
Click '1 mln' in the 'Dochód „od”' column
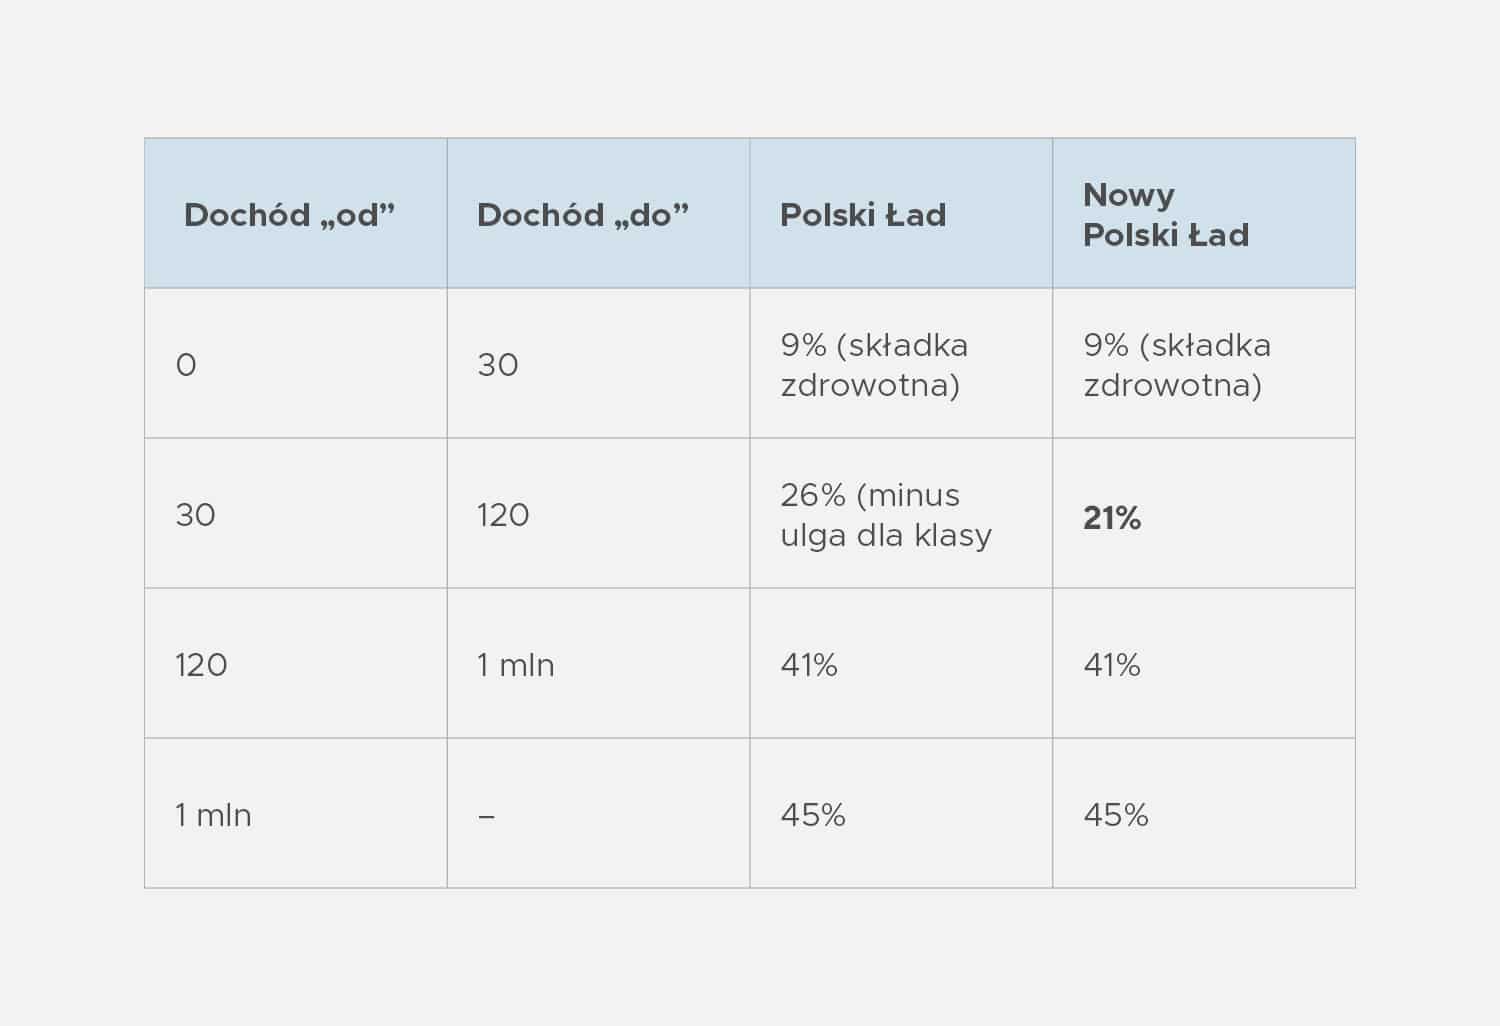tap(213, 815)
